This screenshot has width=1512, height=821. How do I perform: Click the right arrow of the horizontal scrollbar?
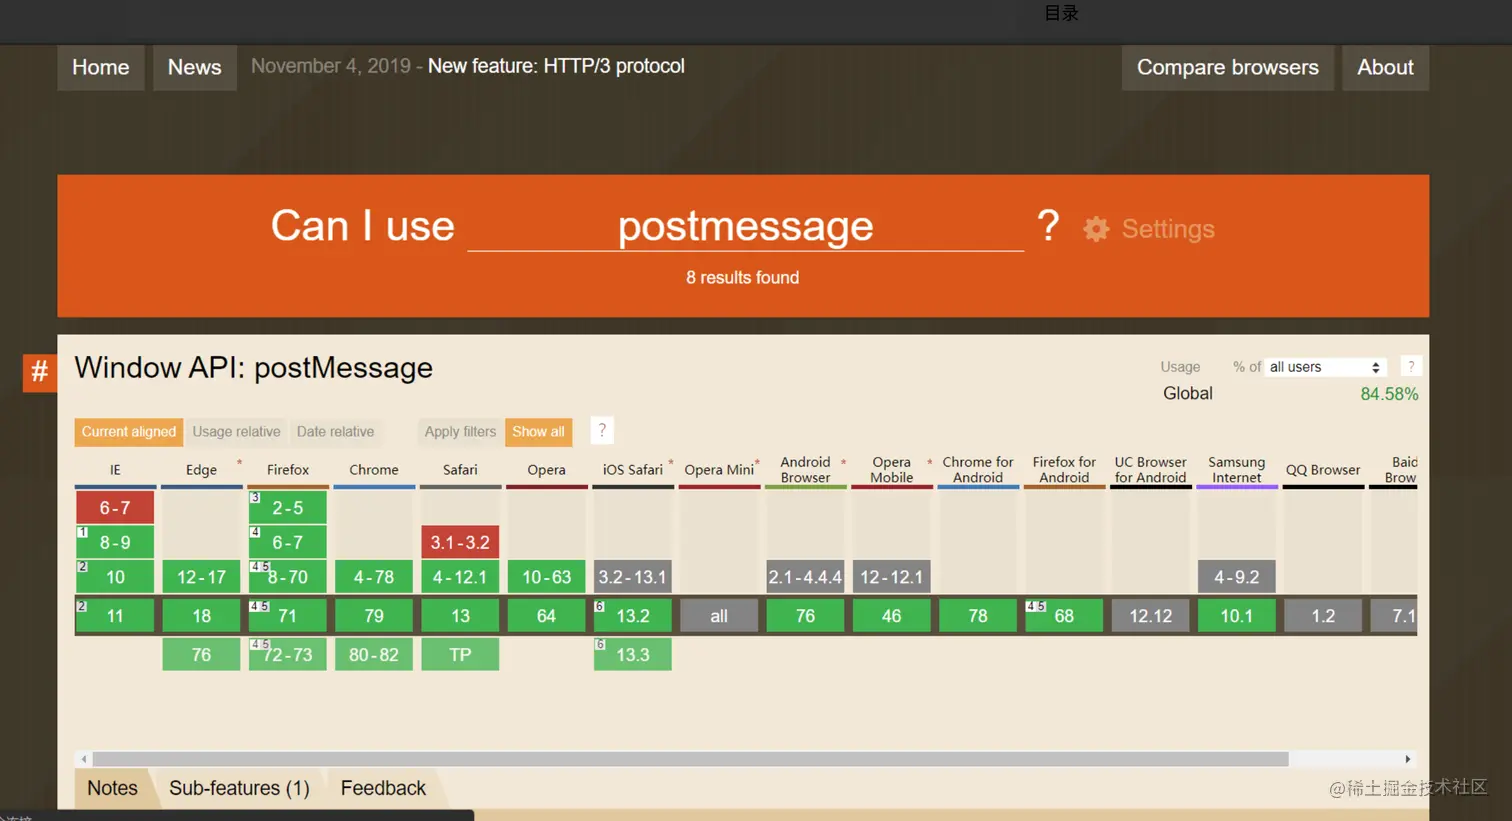tap(1408, 759)
